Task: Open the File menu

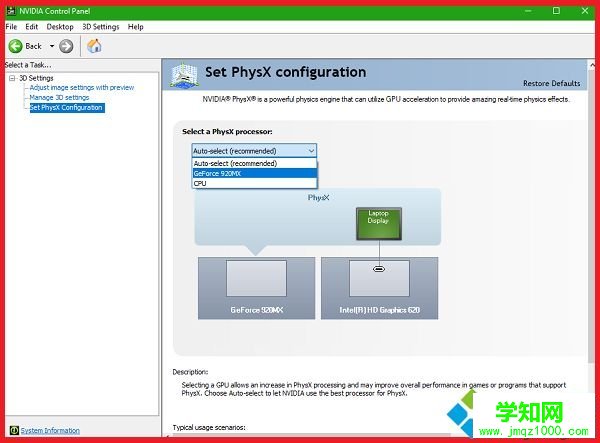Action: click(x=12, y=27)
